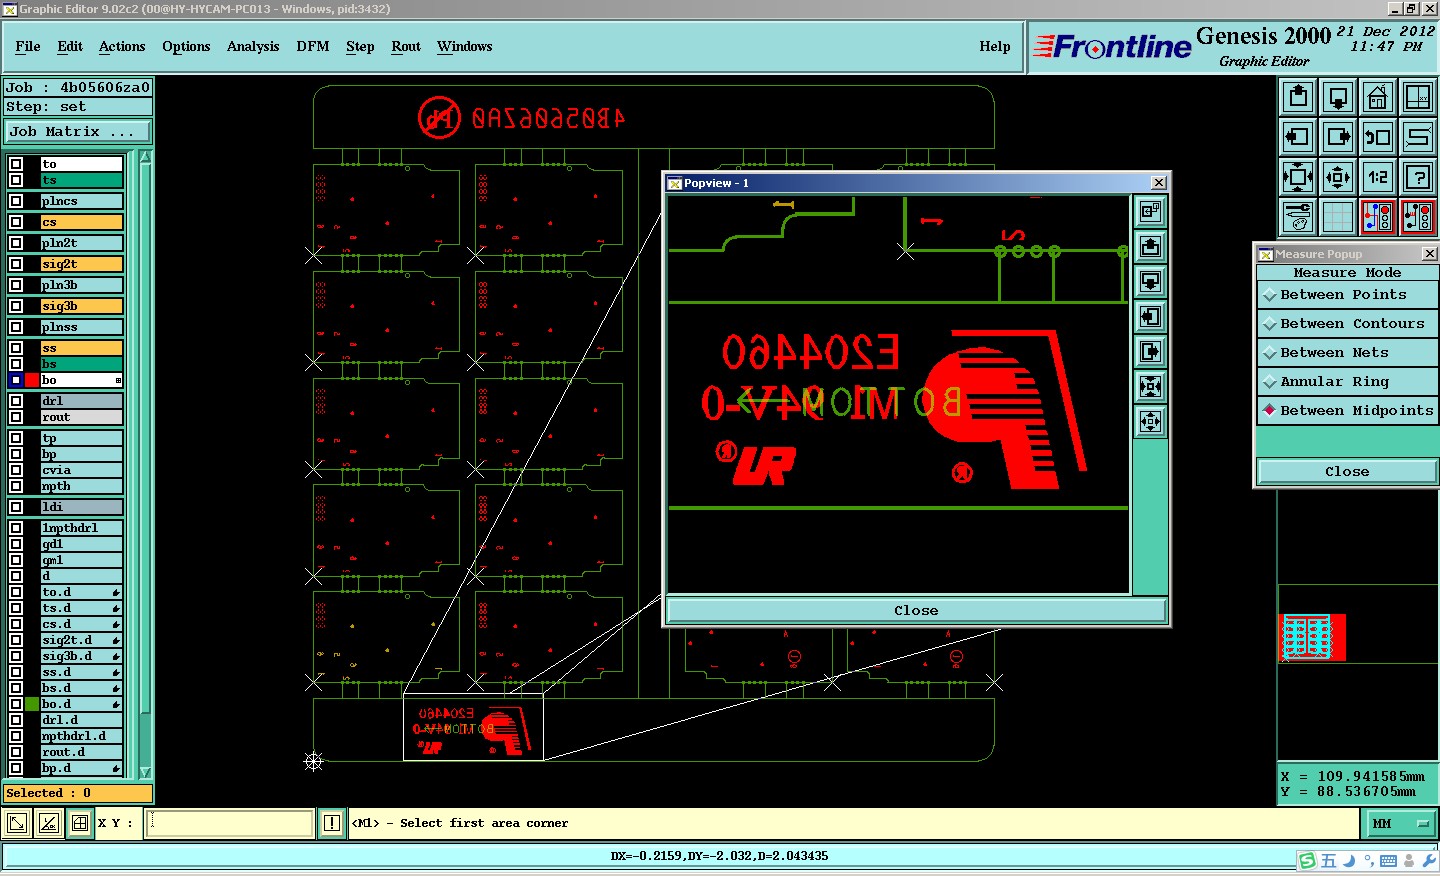Click the layer list scroll down arrow
The height and width of the screenshot is (876, 1440).
click(x=145, y=772)
